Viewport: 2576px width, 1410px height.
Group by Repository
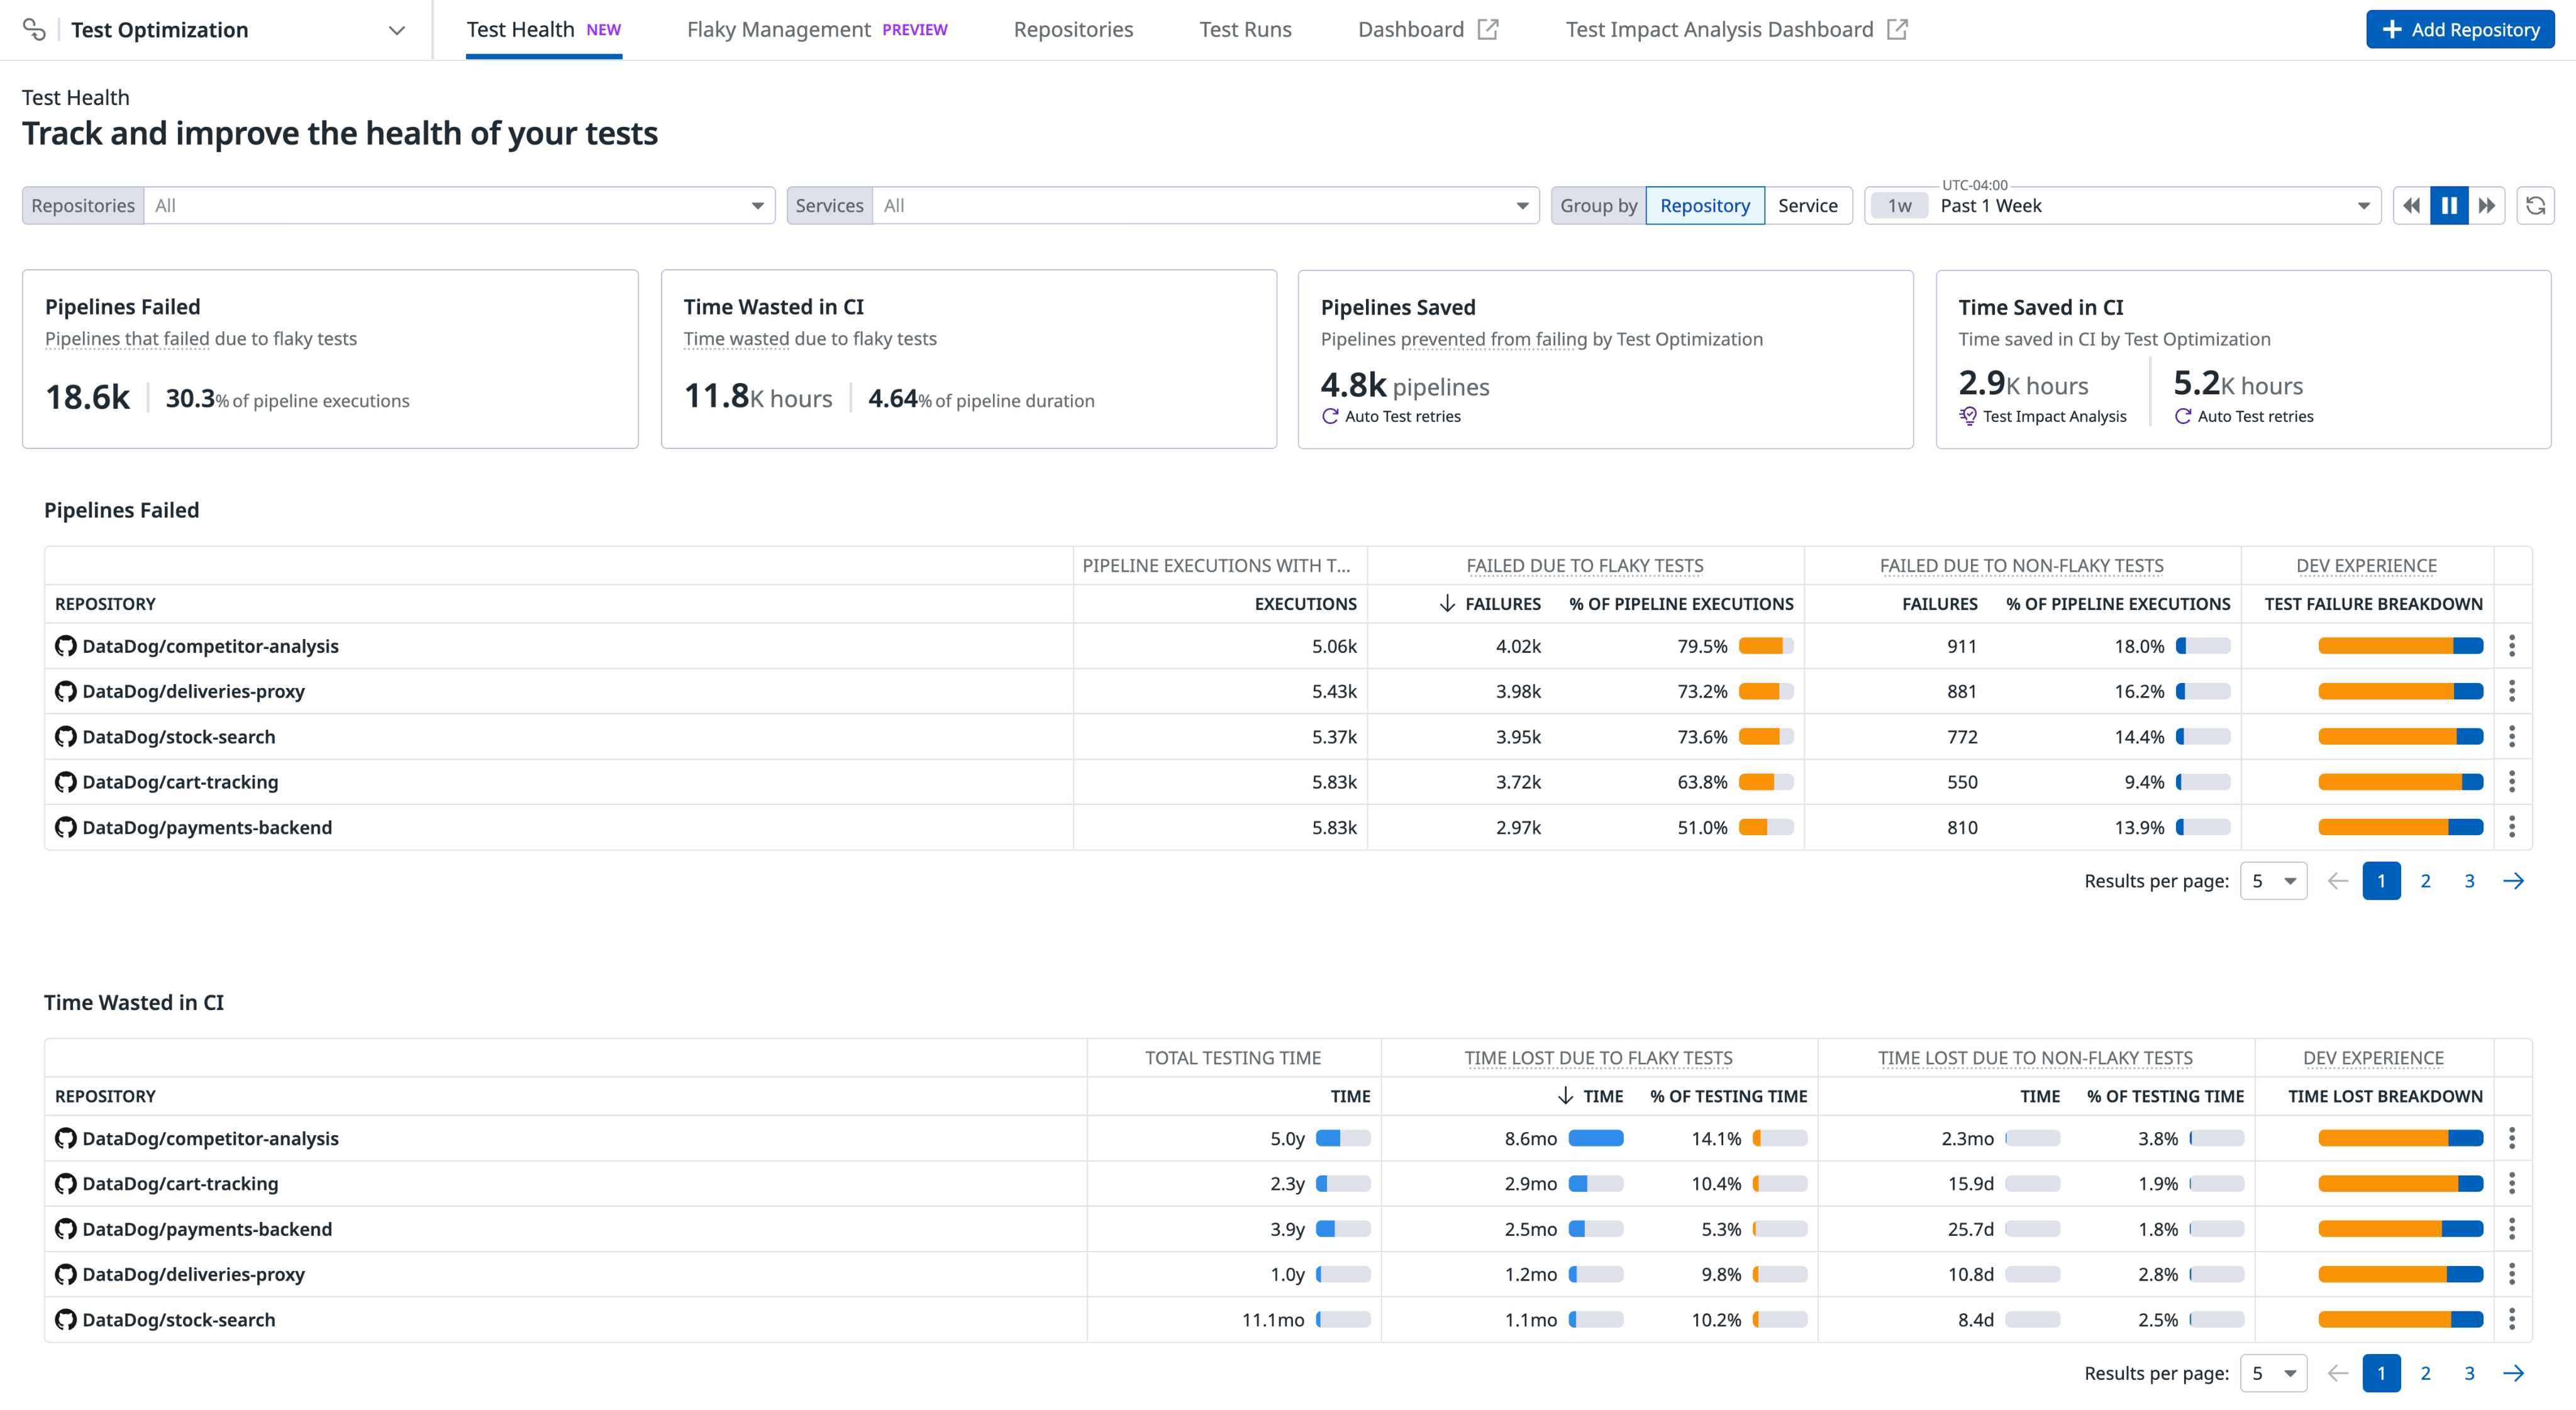1704,205
